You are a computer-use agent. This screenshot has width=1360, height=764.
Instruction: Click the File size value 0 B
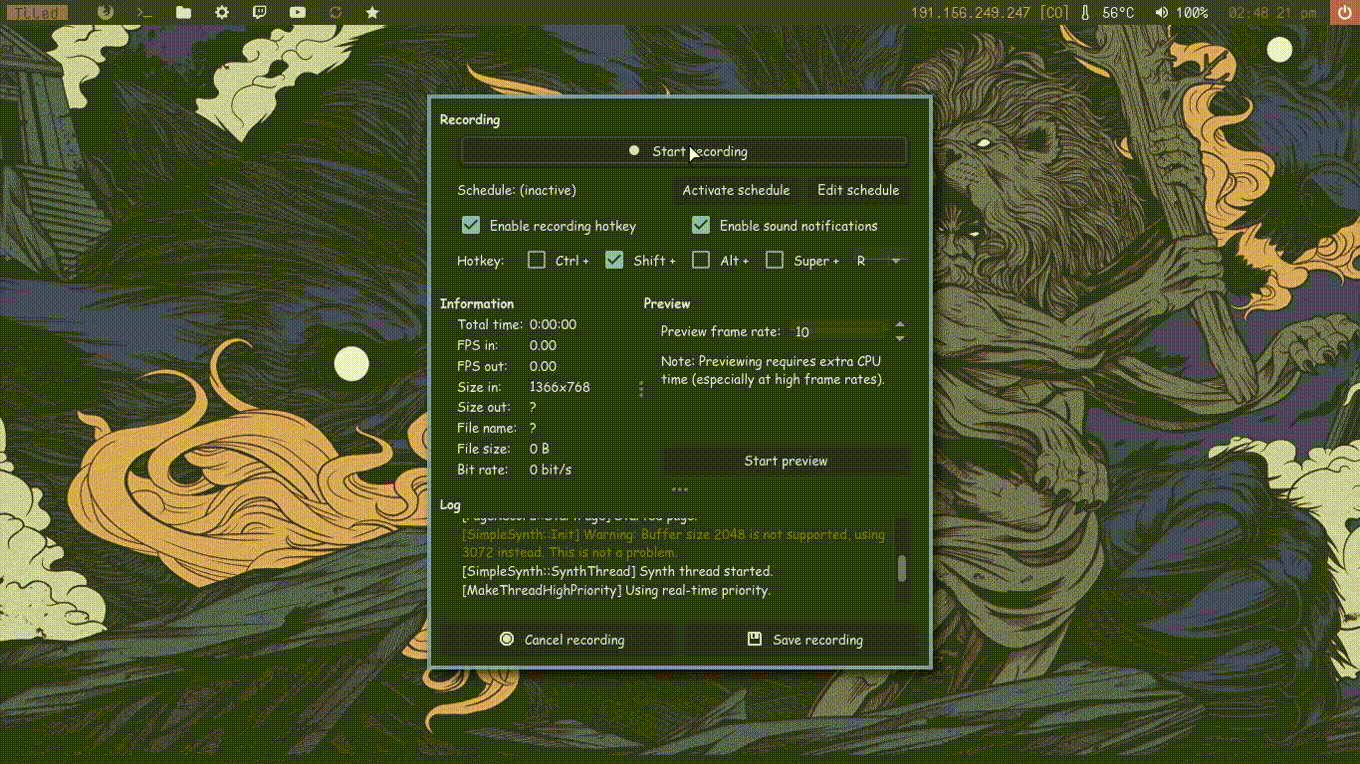tap(539, 449)
